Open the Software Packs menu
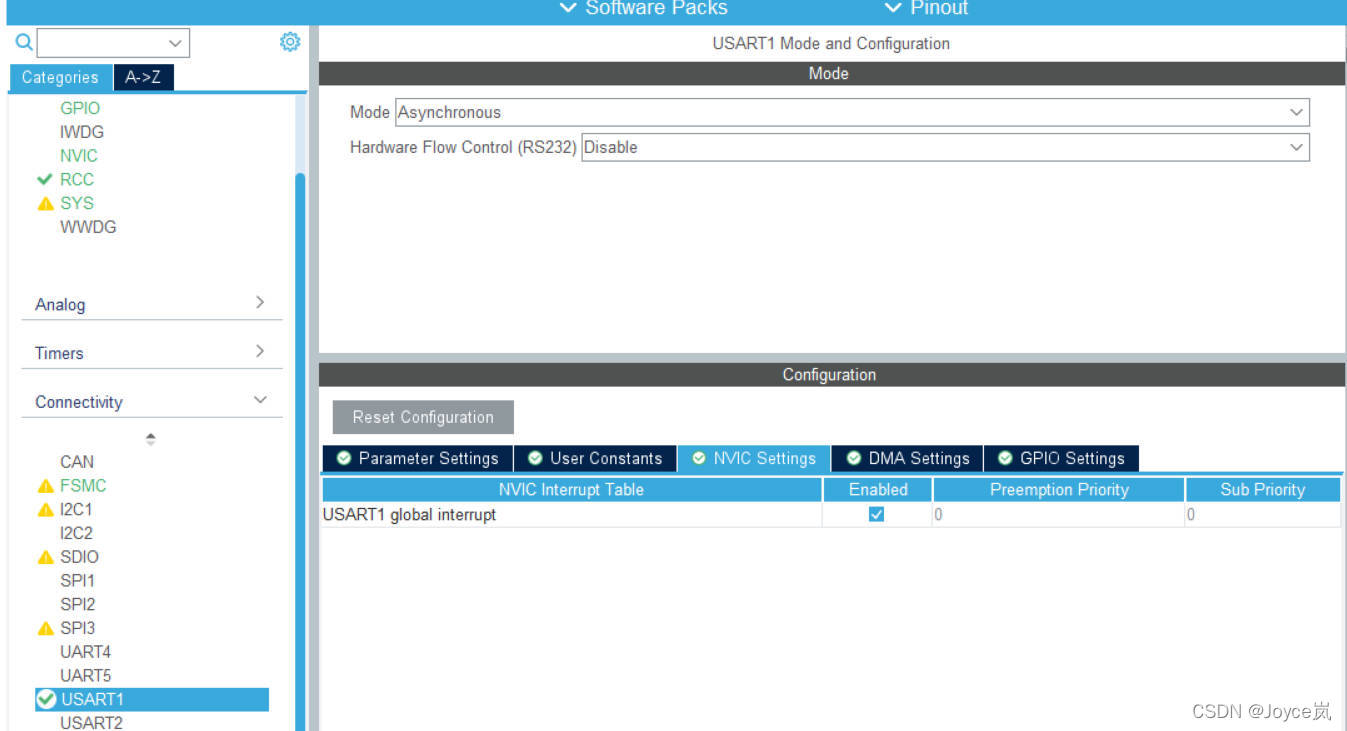Image resolution: width=1347 pixels, height=731 pixels. click(x=643, y=9)
